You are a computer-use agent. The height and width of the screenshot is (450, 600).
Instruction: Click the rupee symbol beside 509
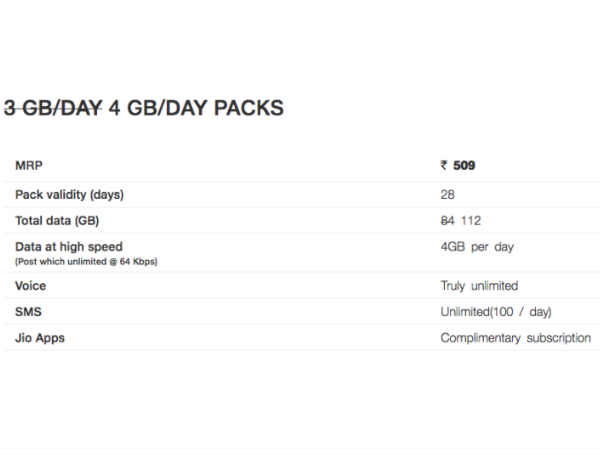pos(444,165)
